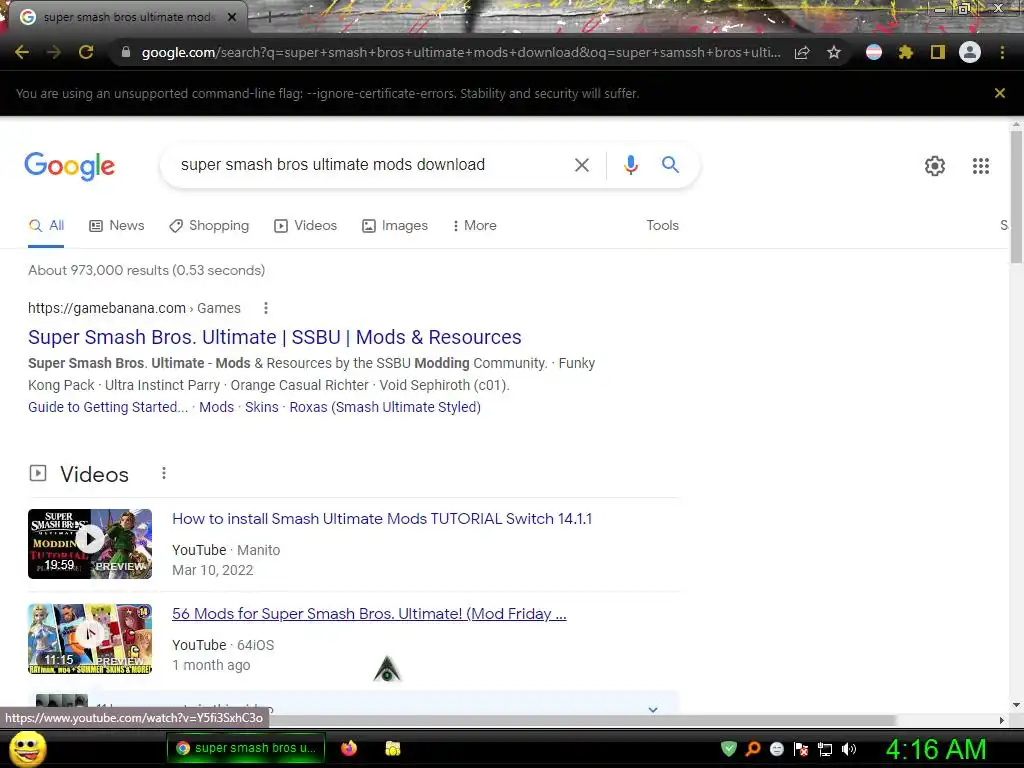Bookmark this page with the star
Image resolution: width=1024 pixels, height=768 pixels.
pos(834,52)
